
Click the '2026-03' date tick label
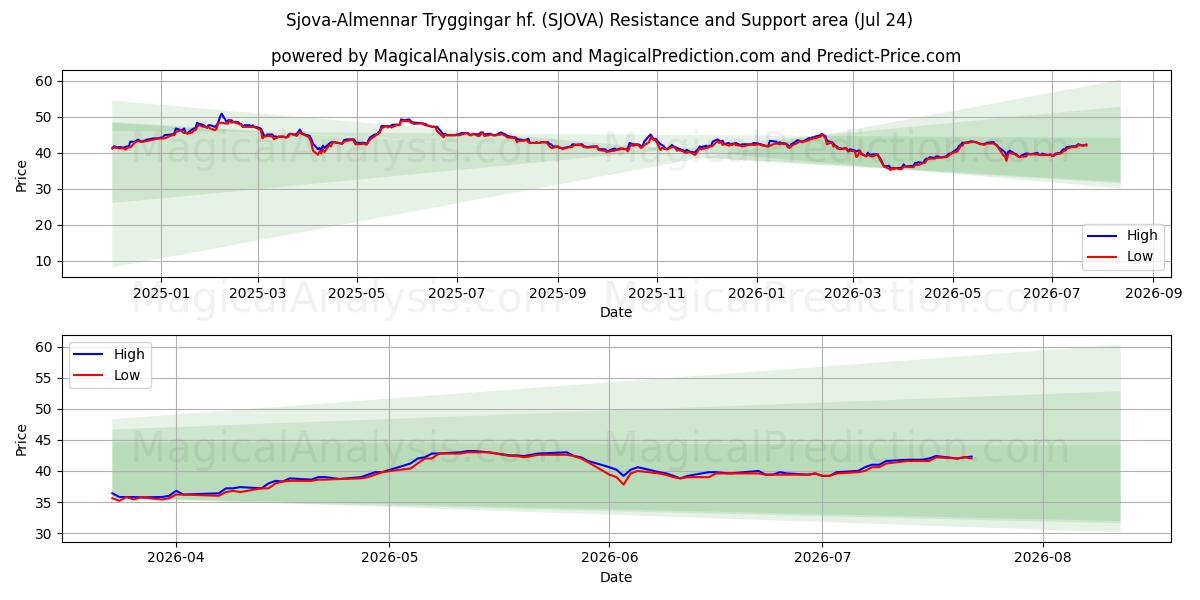click(853, 294)
